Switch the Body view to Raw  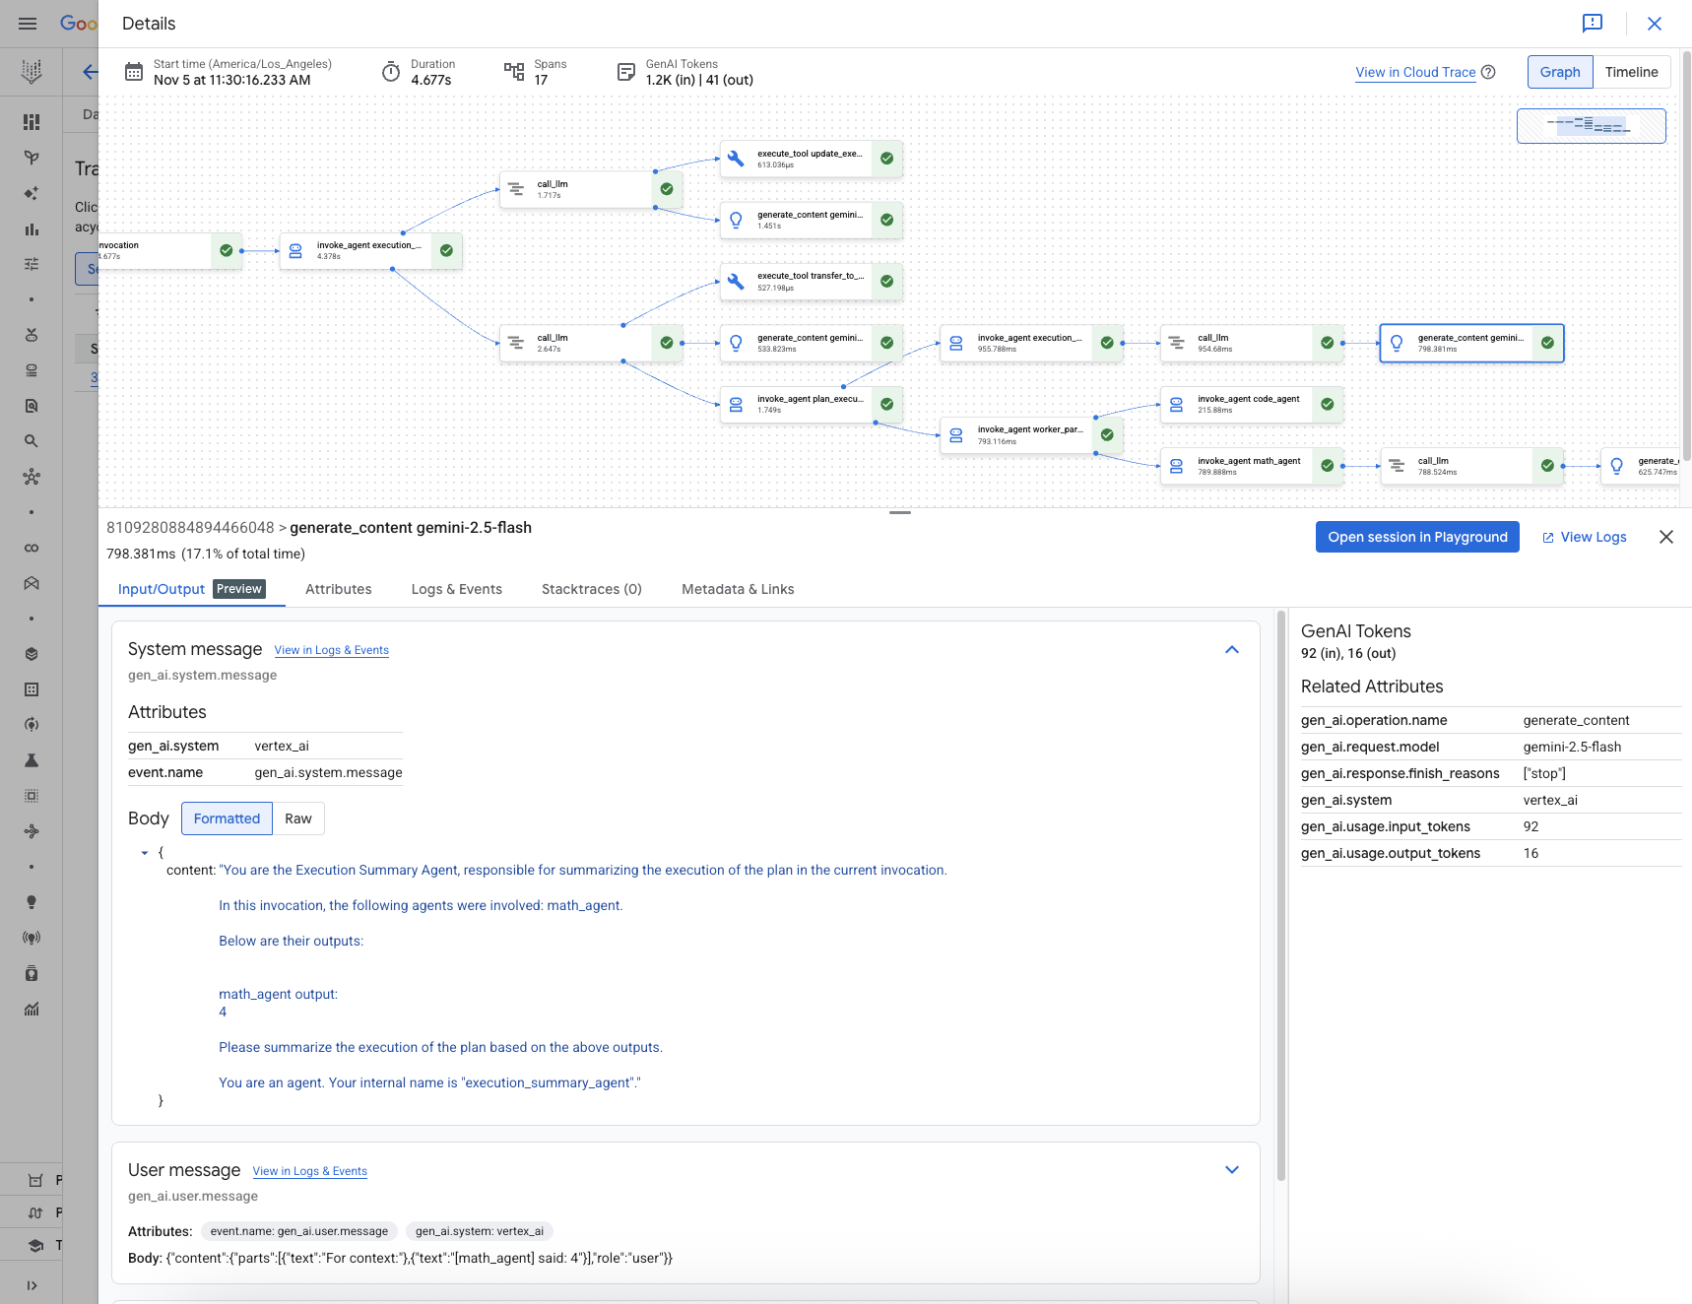click(x=298, y=818)
